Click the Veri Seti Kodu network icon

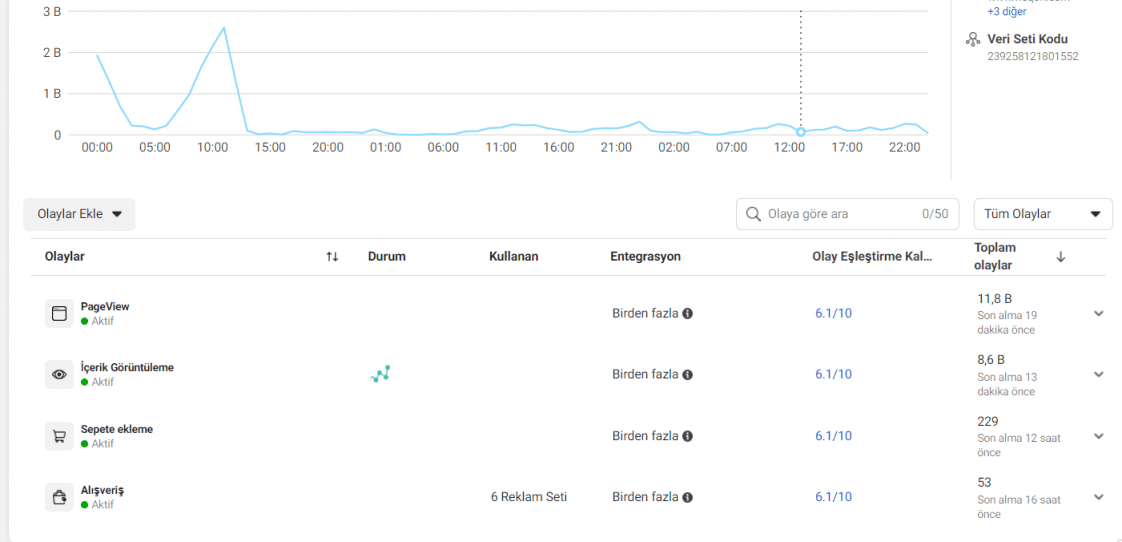(972, 39)
